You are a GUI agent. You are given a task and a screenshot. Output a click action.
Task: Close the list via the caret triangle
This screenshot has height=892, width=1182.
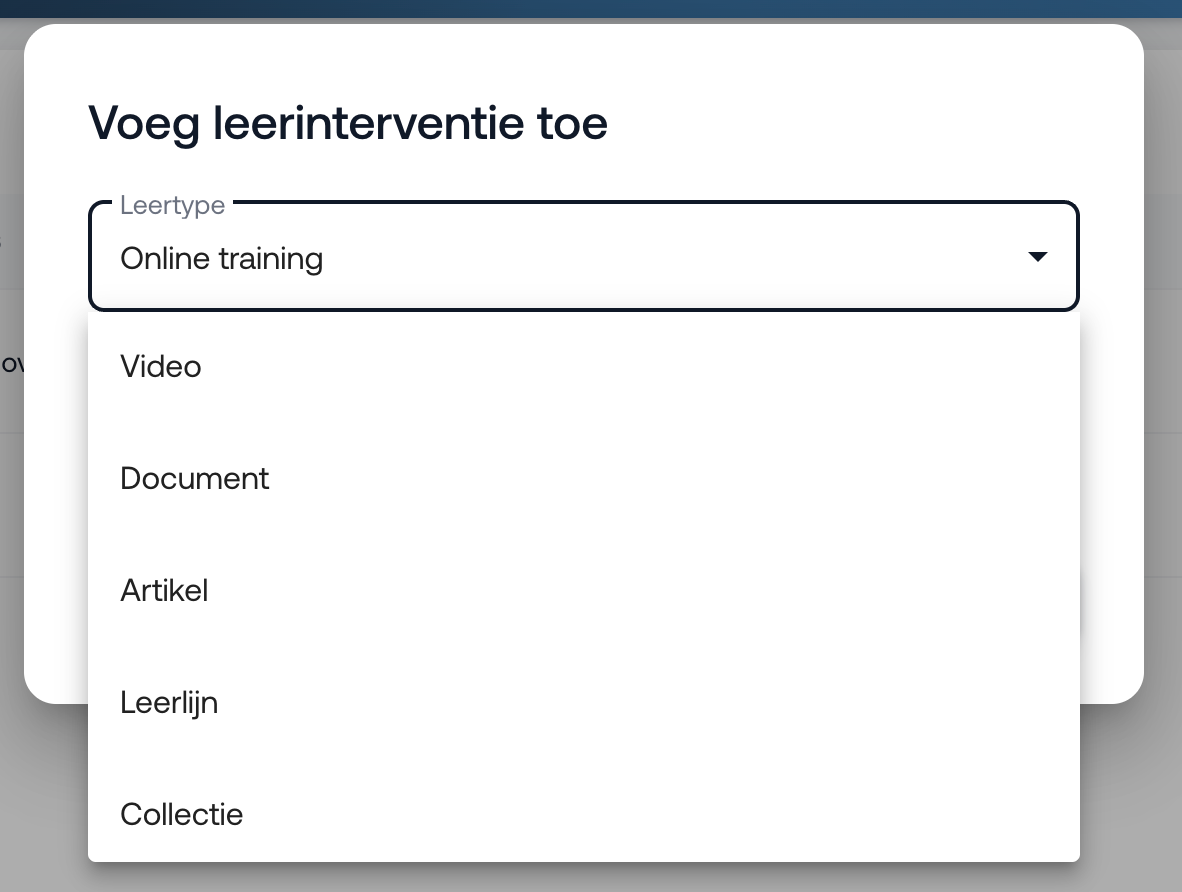point(1037,258)
